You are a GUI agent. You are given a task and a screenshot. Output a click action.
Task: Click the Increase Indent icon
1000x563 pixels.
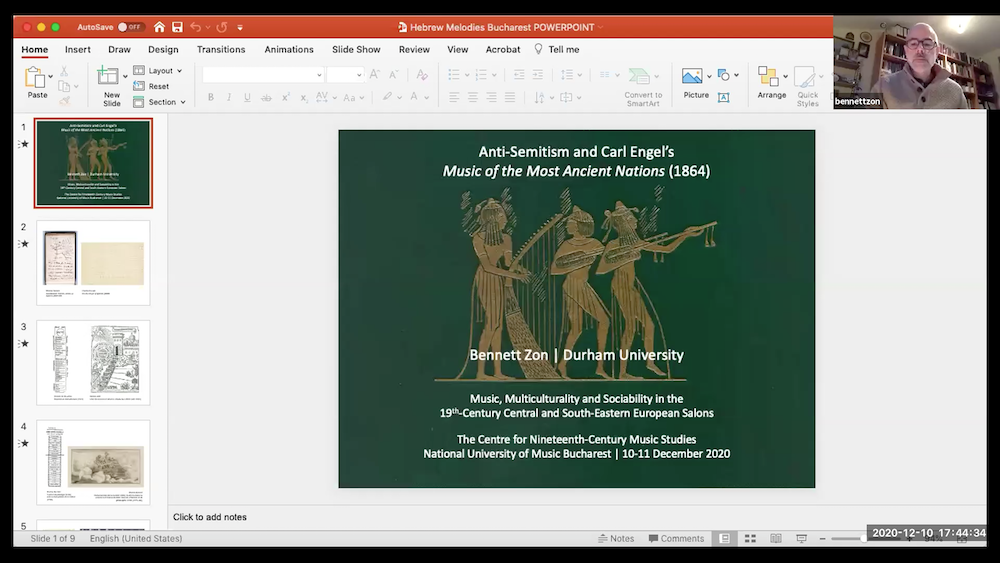[538, 75]
